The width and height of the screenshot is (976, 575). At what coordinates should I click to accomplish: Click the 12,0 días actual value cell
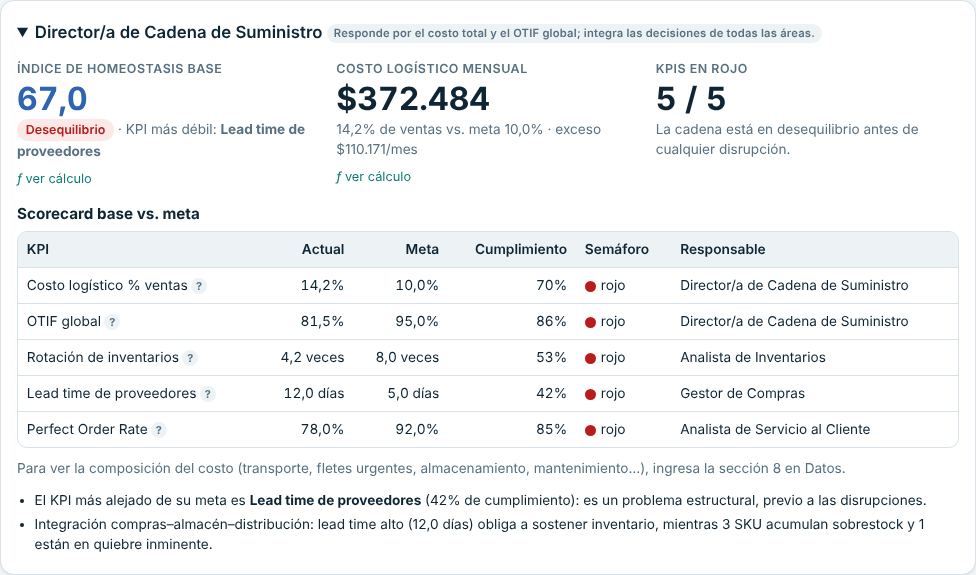coord(314,393)
